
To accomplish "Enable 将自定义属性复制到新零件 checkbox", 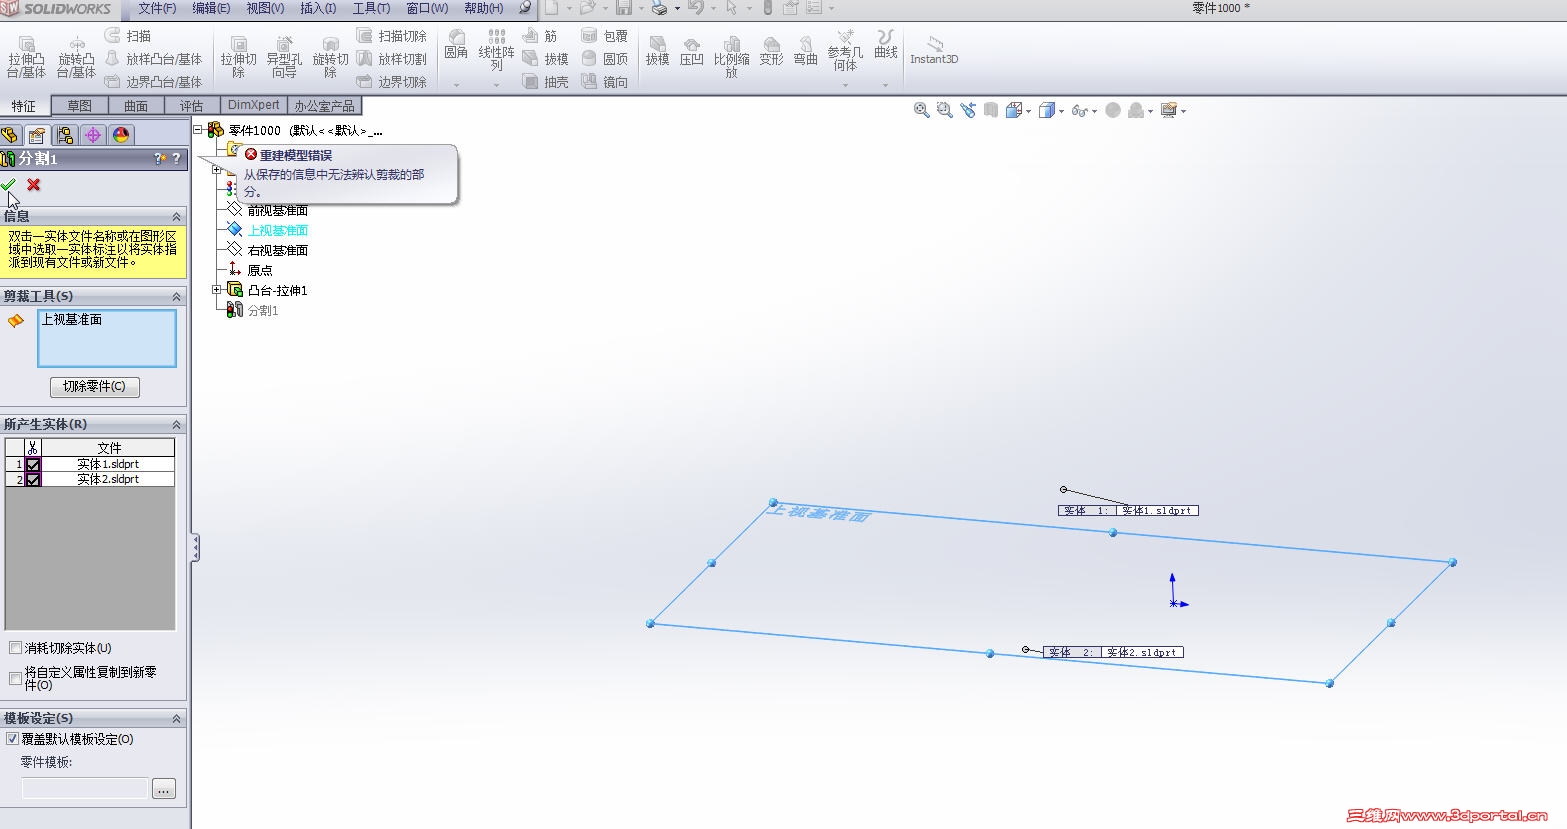I will pyautogui.click(x=15, y=678).
